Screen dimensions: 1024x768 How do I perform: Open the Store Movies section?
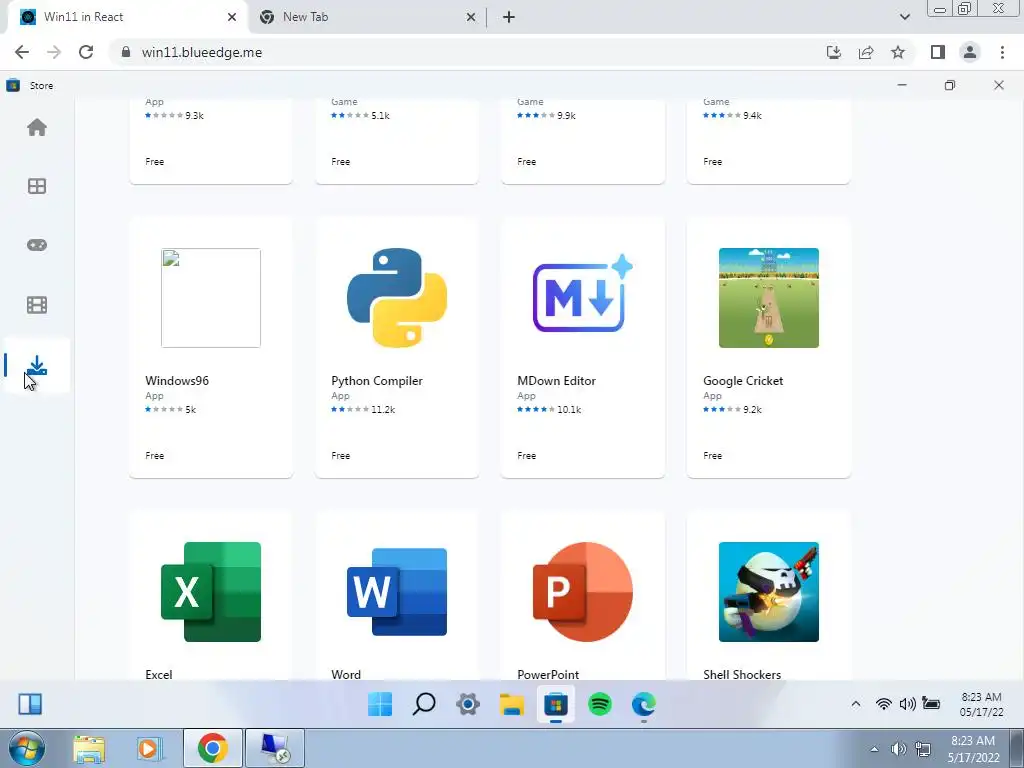(x=37, y=304)
